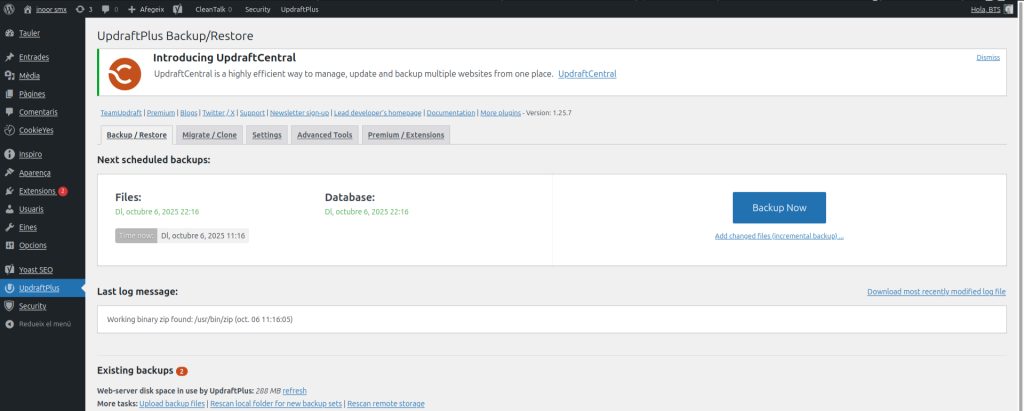This screenshot has width=1024, height=411.
Task: Click the Yoast SEO icon in admin bar
Action: tap(178, 9)
